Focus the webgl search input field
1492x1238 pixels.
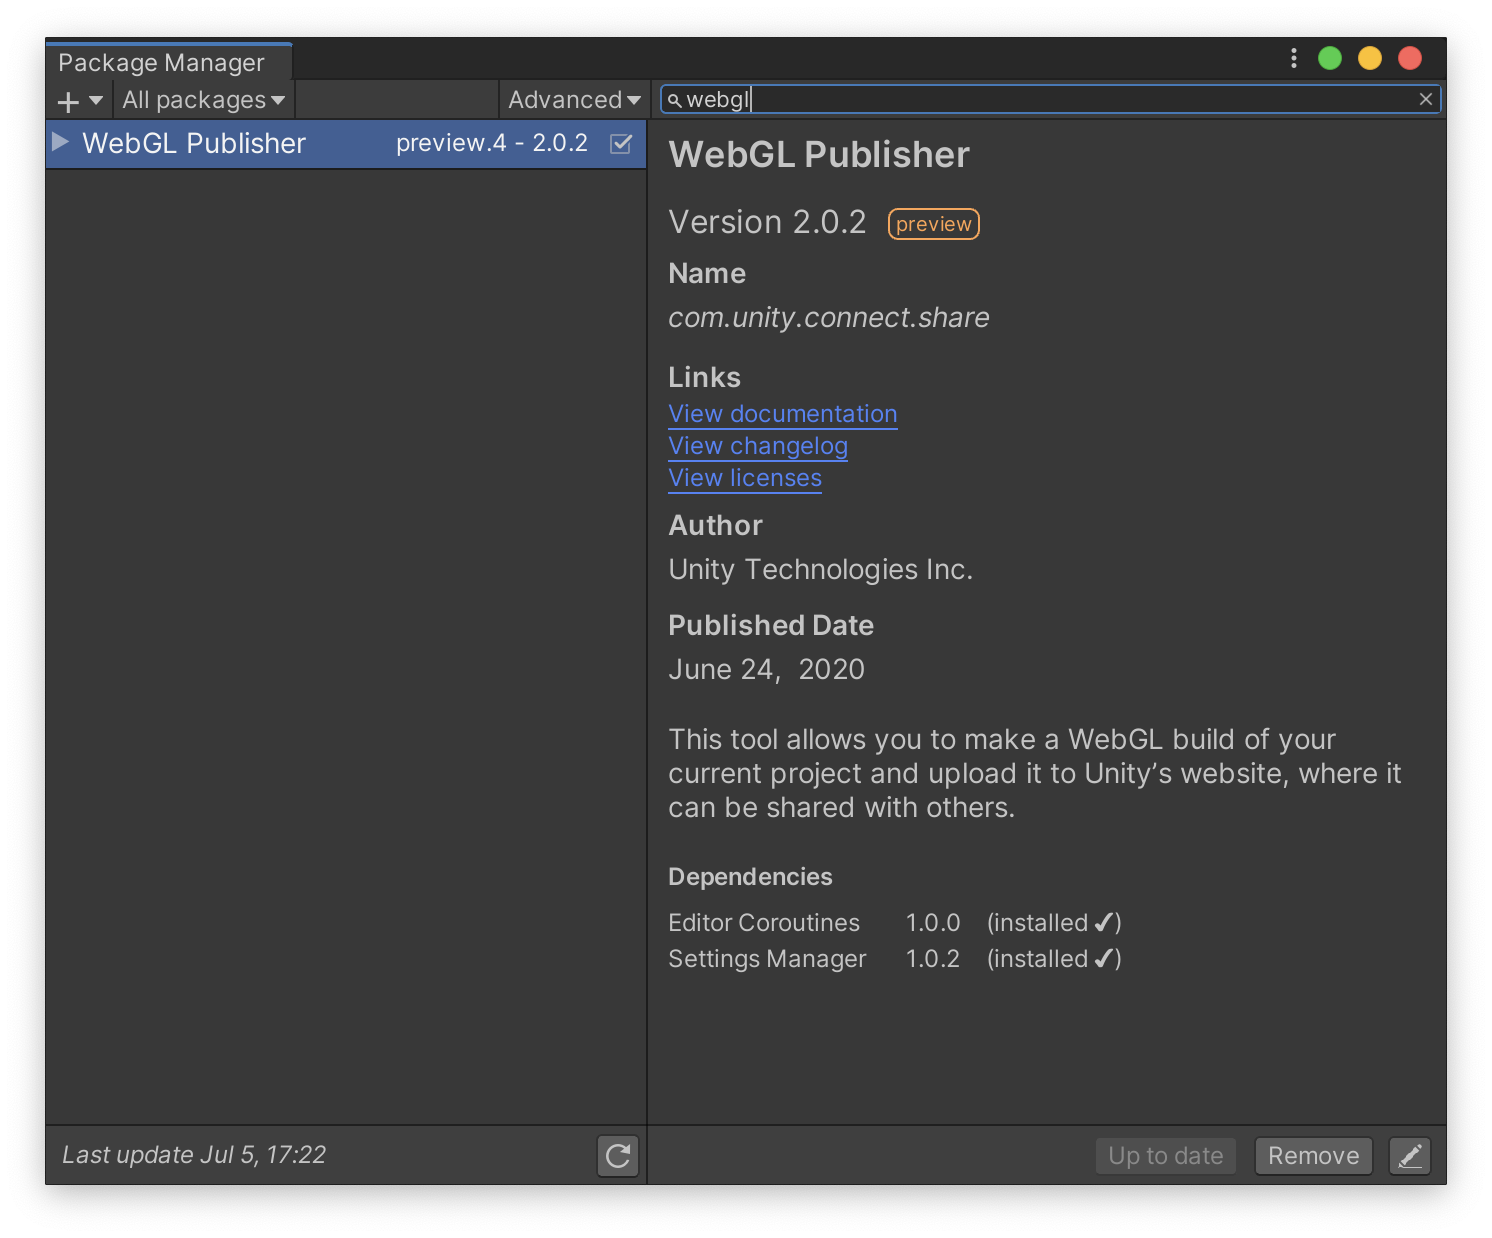point(1050,99)
